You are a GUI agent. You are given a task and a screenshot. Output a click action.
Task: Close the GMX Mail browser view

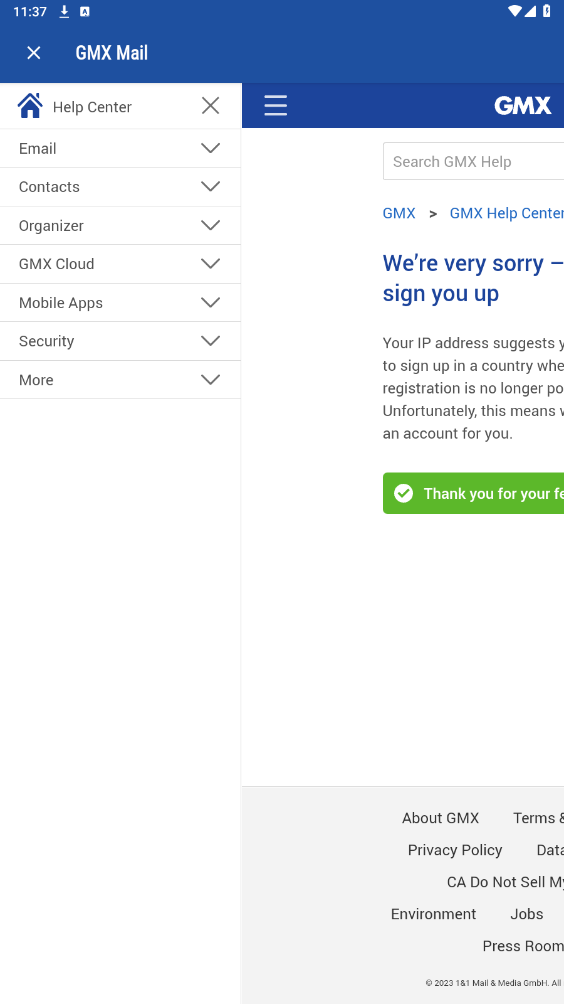(x=33, y=53)
